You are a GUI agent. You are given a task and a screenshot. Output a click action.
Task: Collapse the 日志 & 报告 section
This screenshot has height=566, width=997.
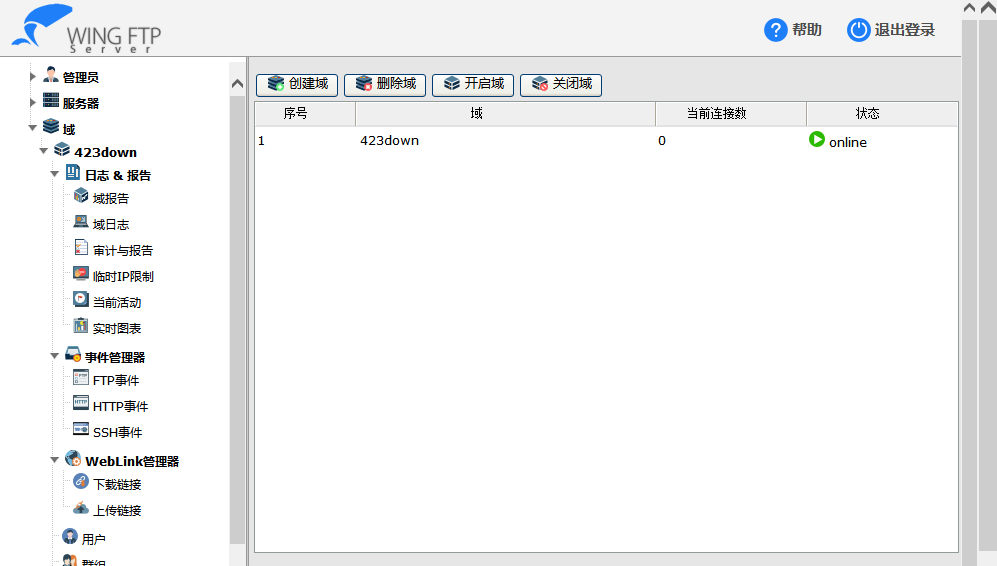coord(55,174)
